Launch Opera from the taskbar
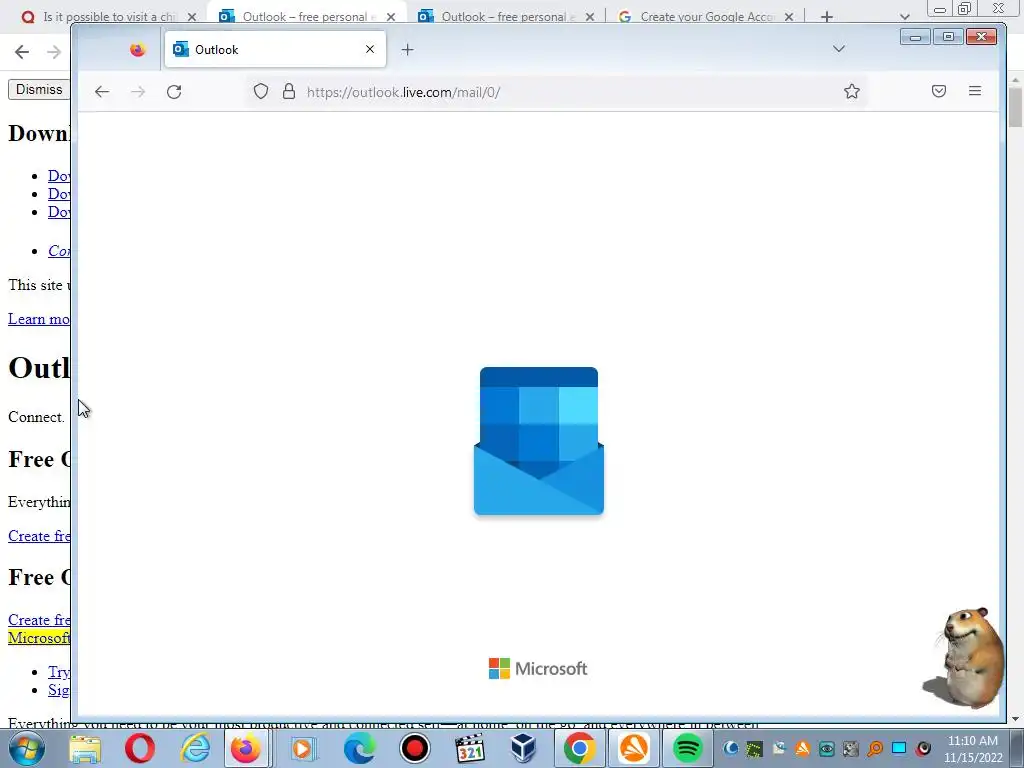 tap(140, 749)
